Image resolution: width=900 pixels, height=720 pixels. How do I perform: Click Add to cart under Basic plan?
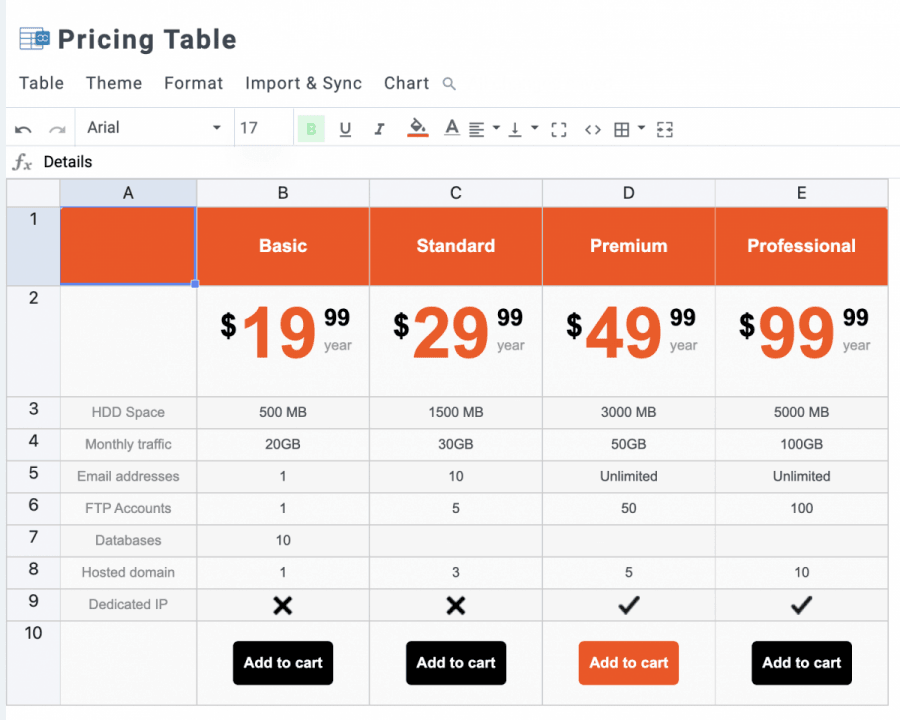click(283, 663)
